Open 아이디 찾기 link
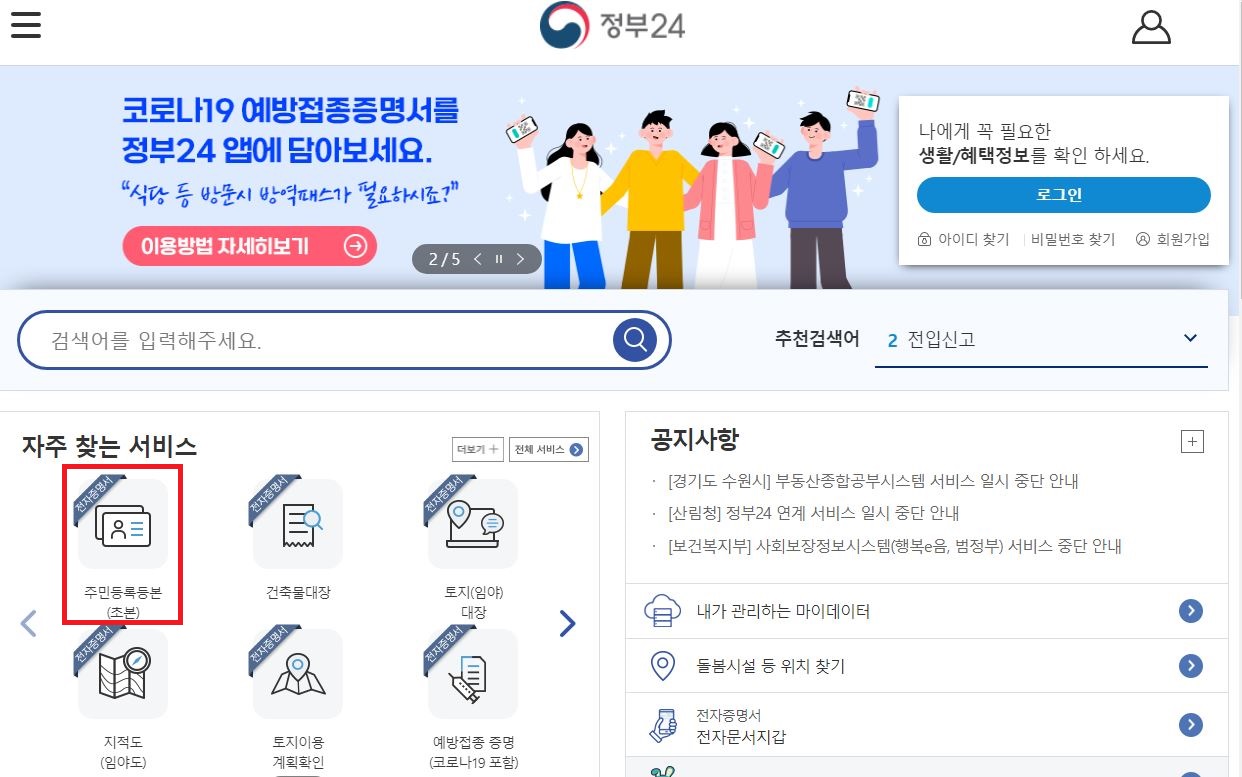This screenshot has height=777, width=1242. click(x=964, y=240)
